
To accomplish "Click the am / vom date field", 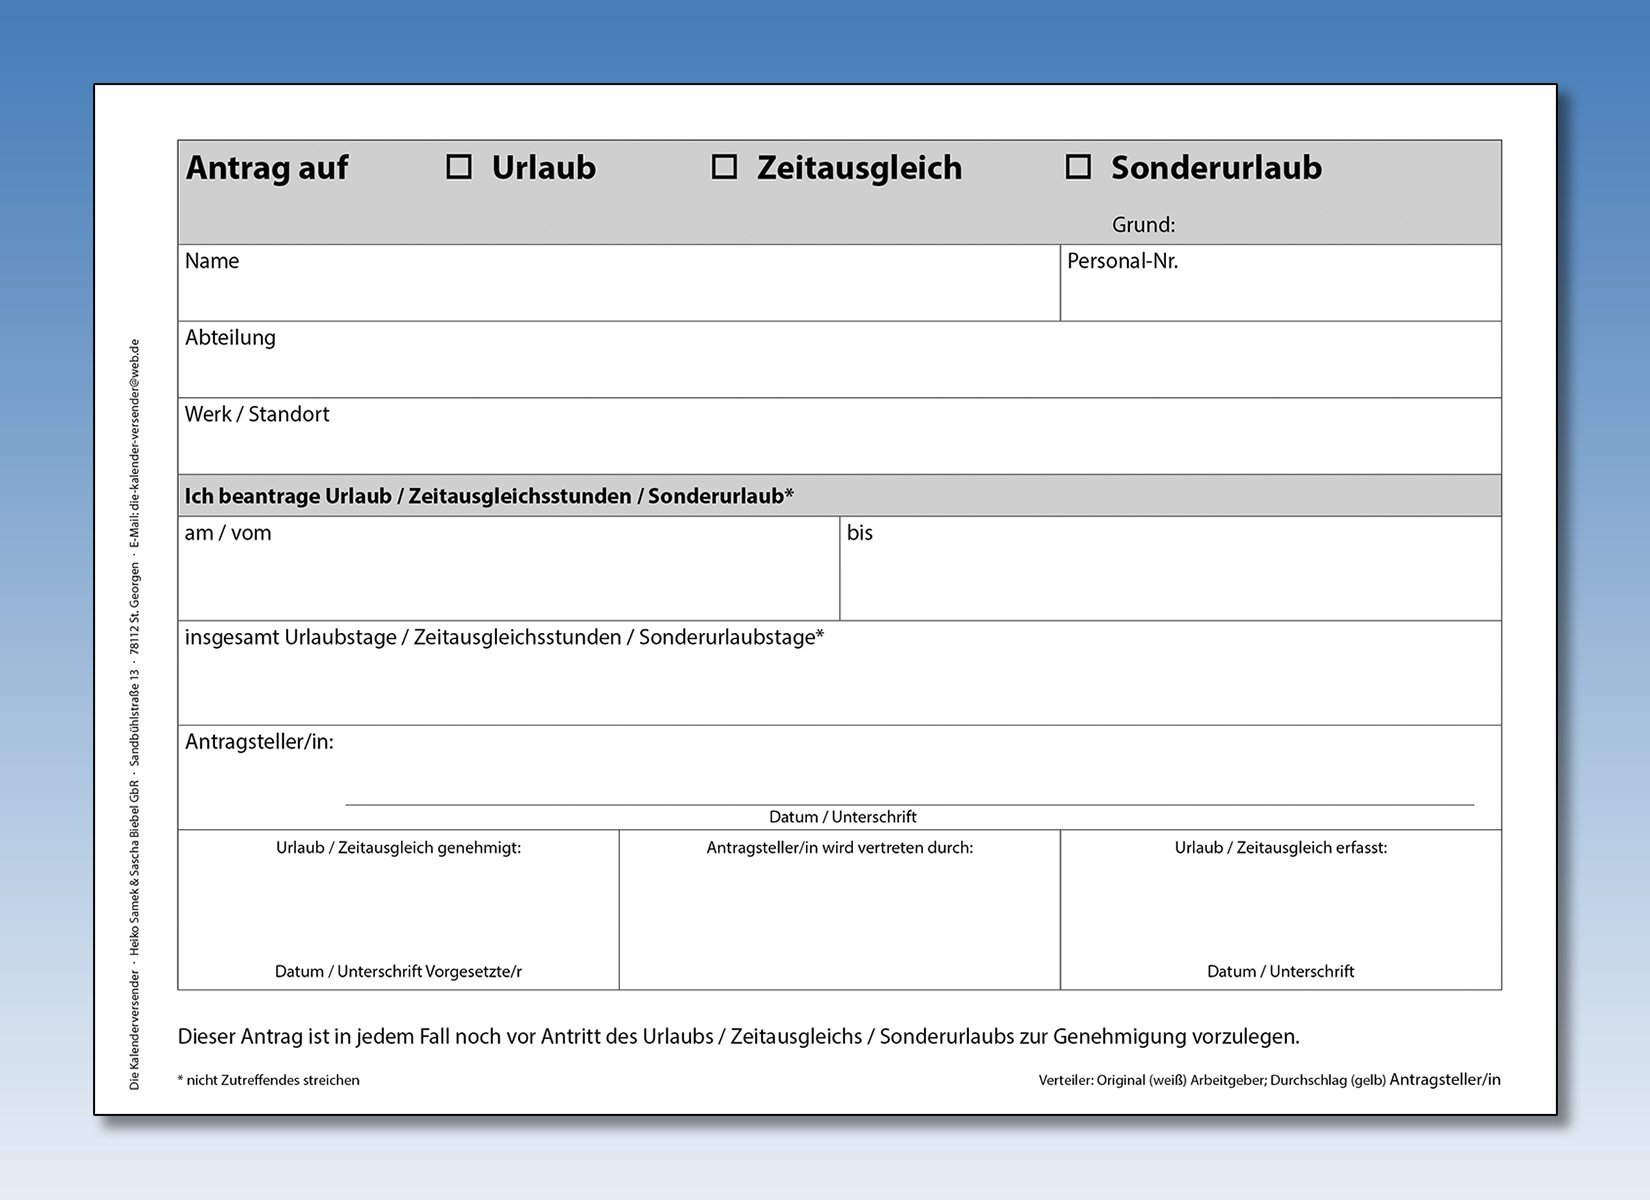I will pos(508,578).
